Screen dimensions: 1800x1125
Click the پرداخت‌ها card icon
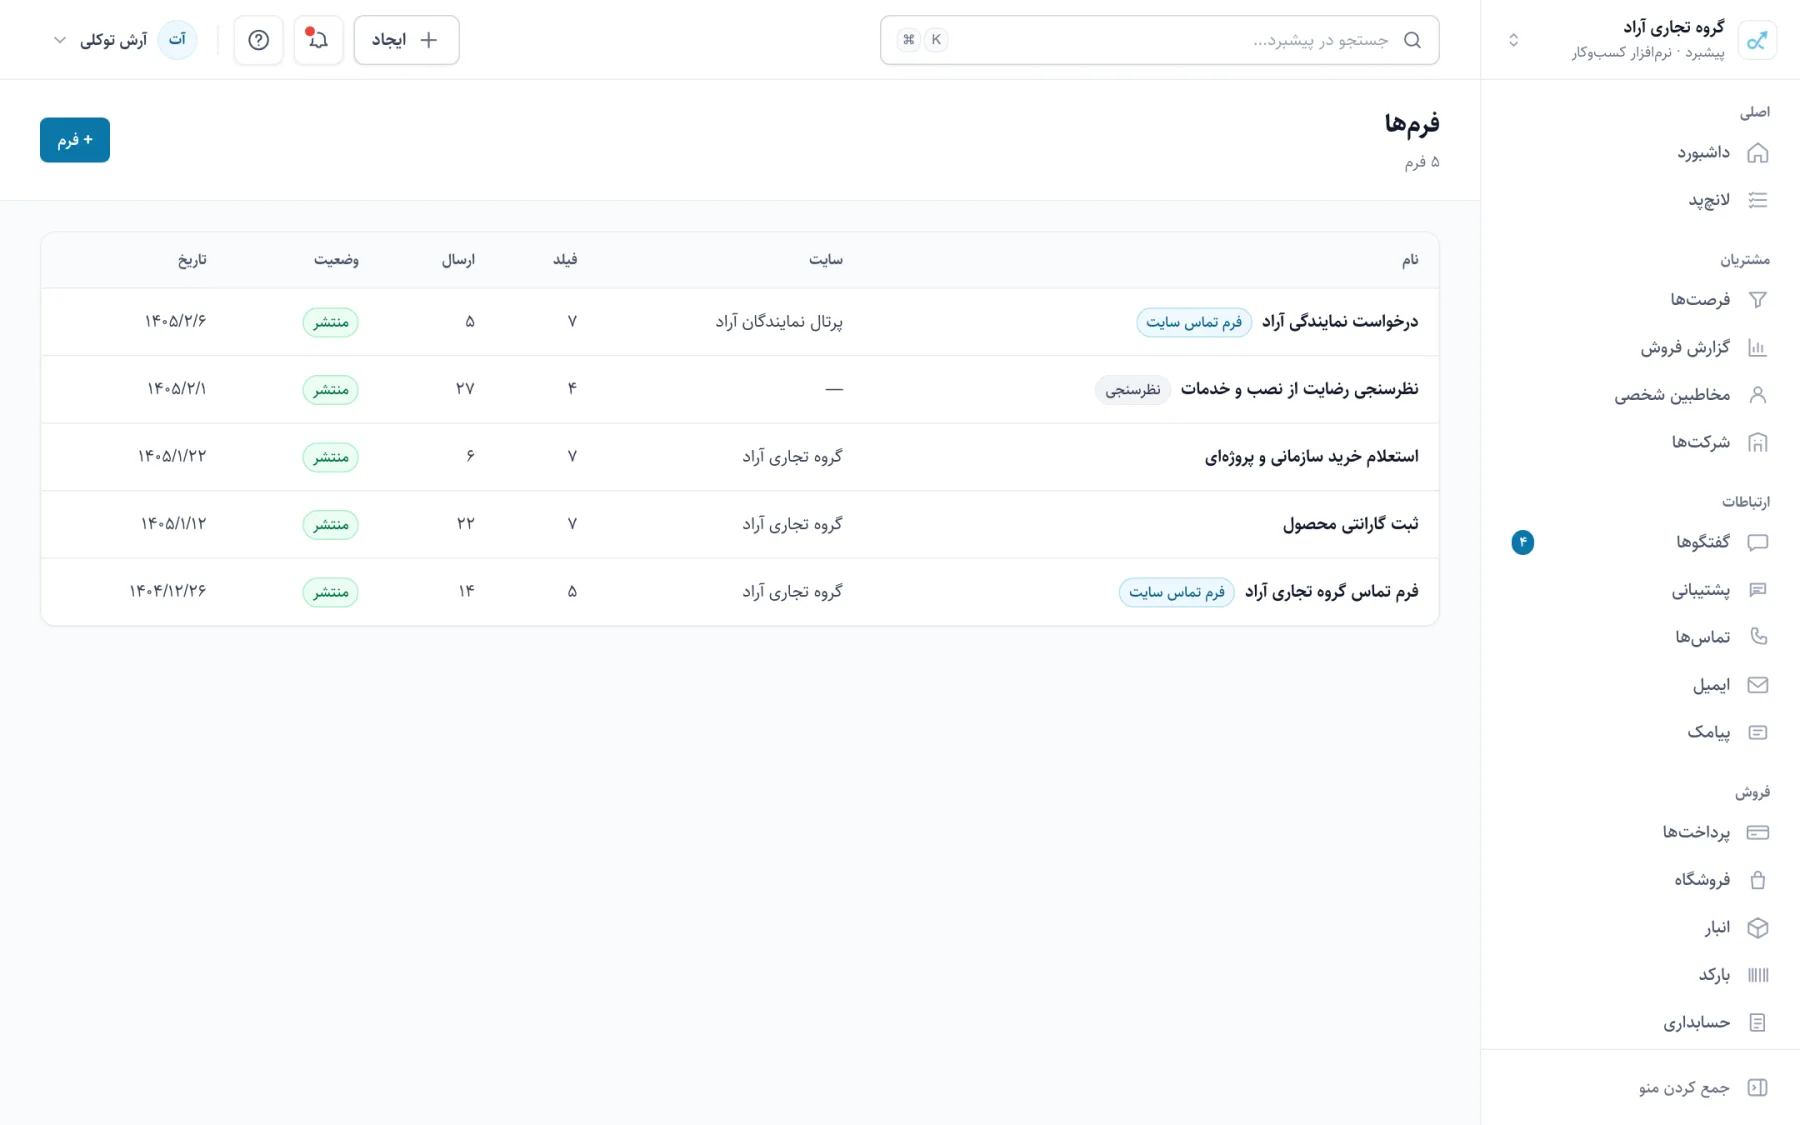click(1757, 832)
